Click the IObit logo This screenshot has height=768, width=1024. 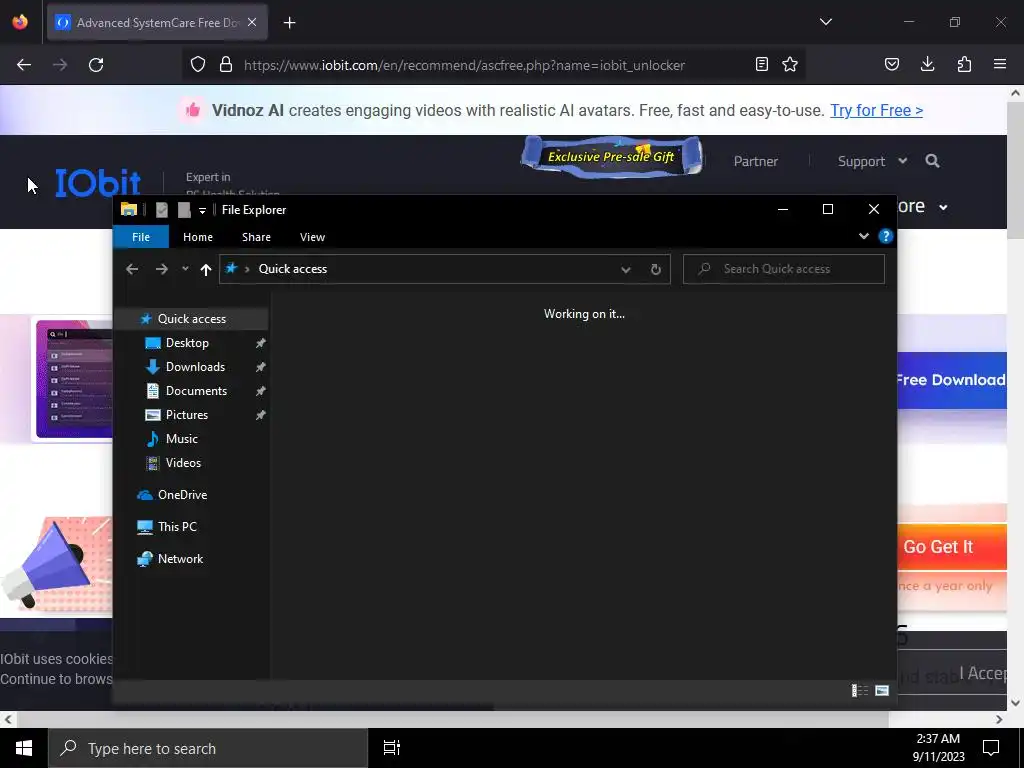[x=98, y=183]
